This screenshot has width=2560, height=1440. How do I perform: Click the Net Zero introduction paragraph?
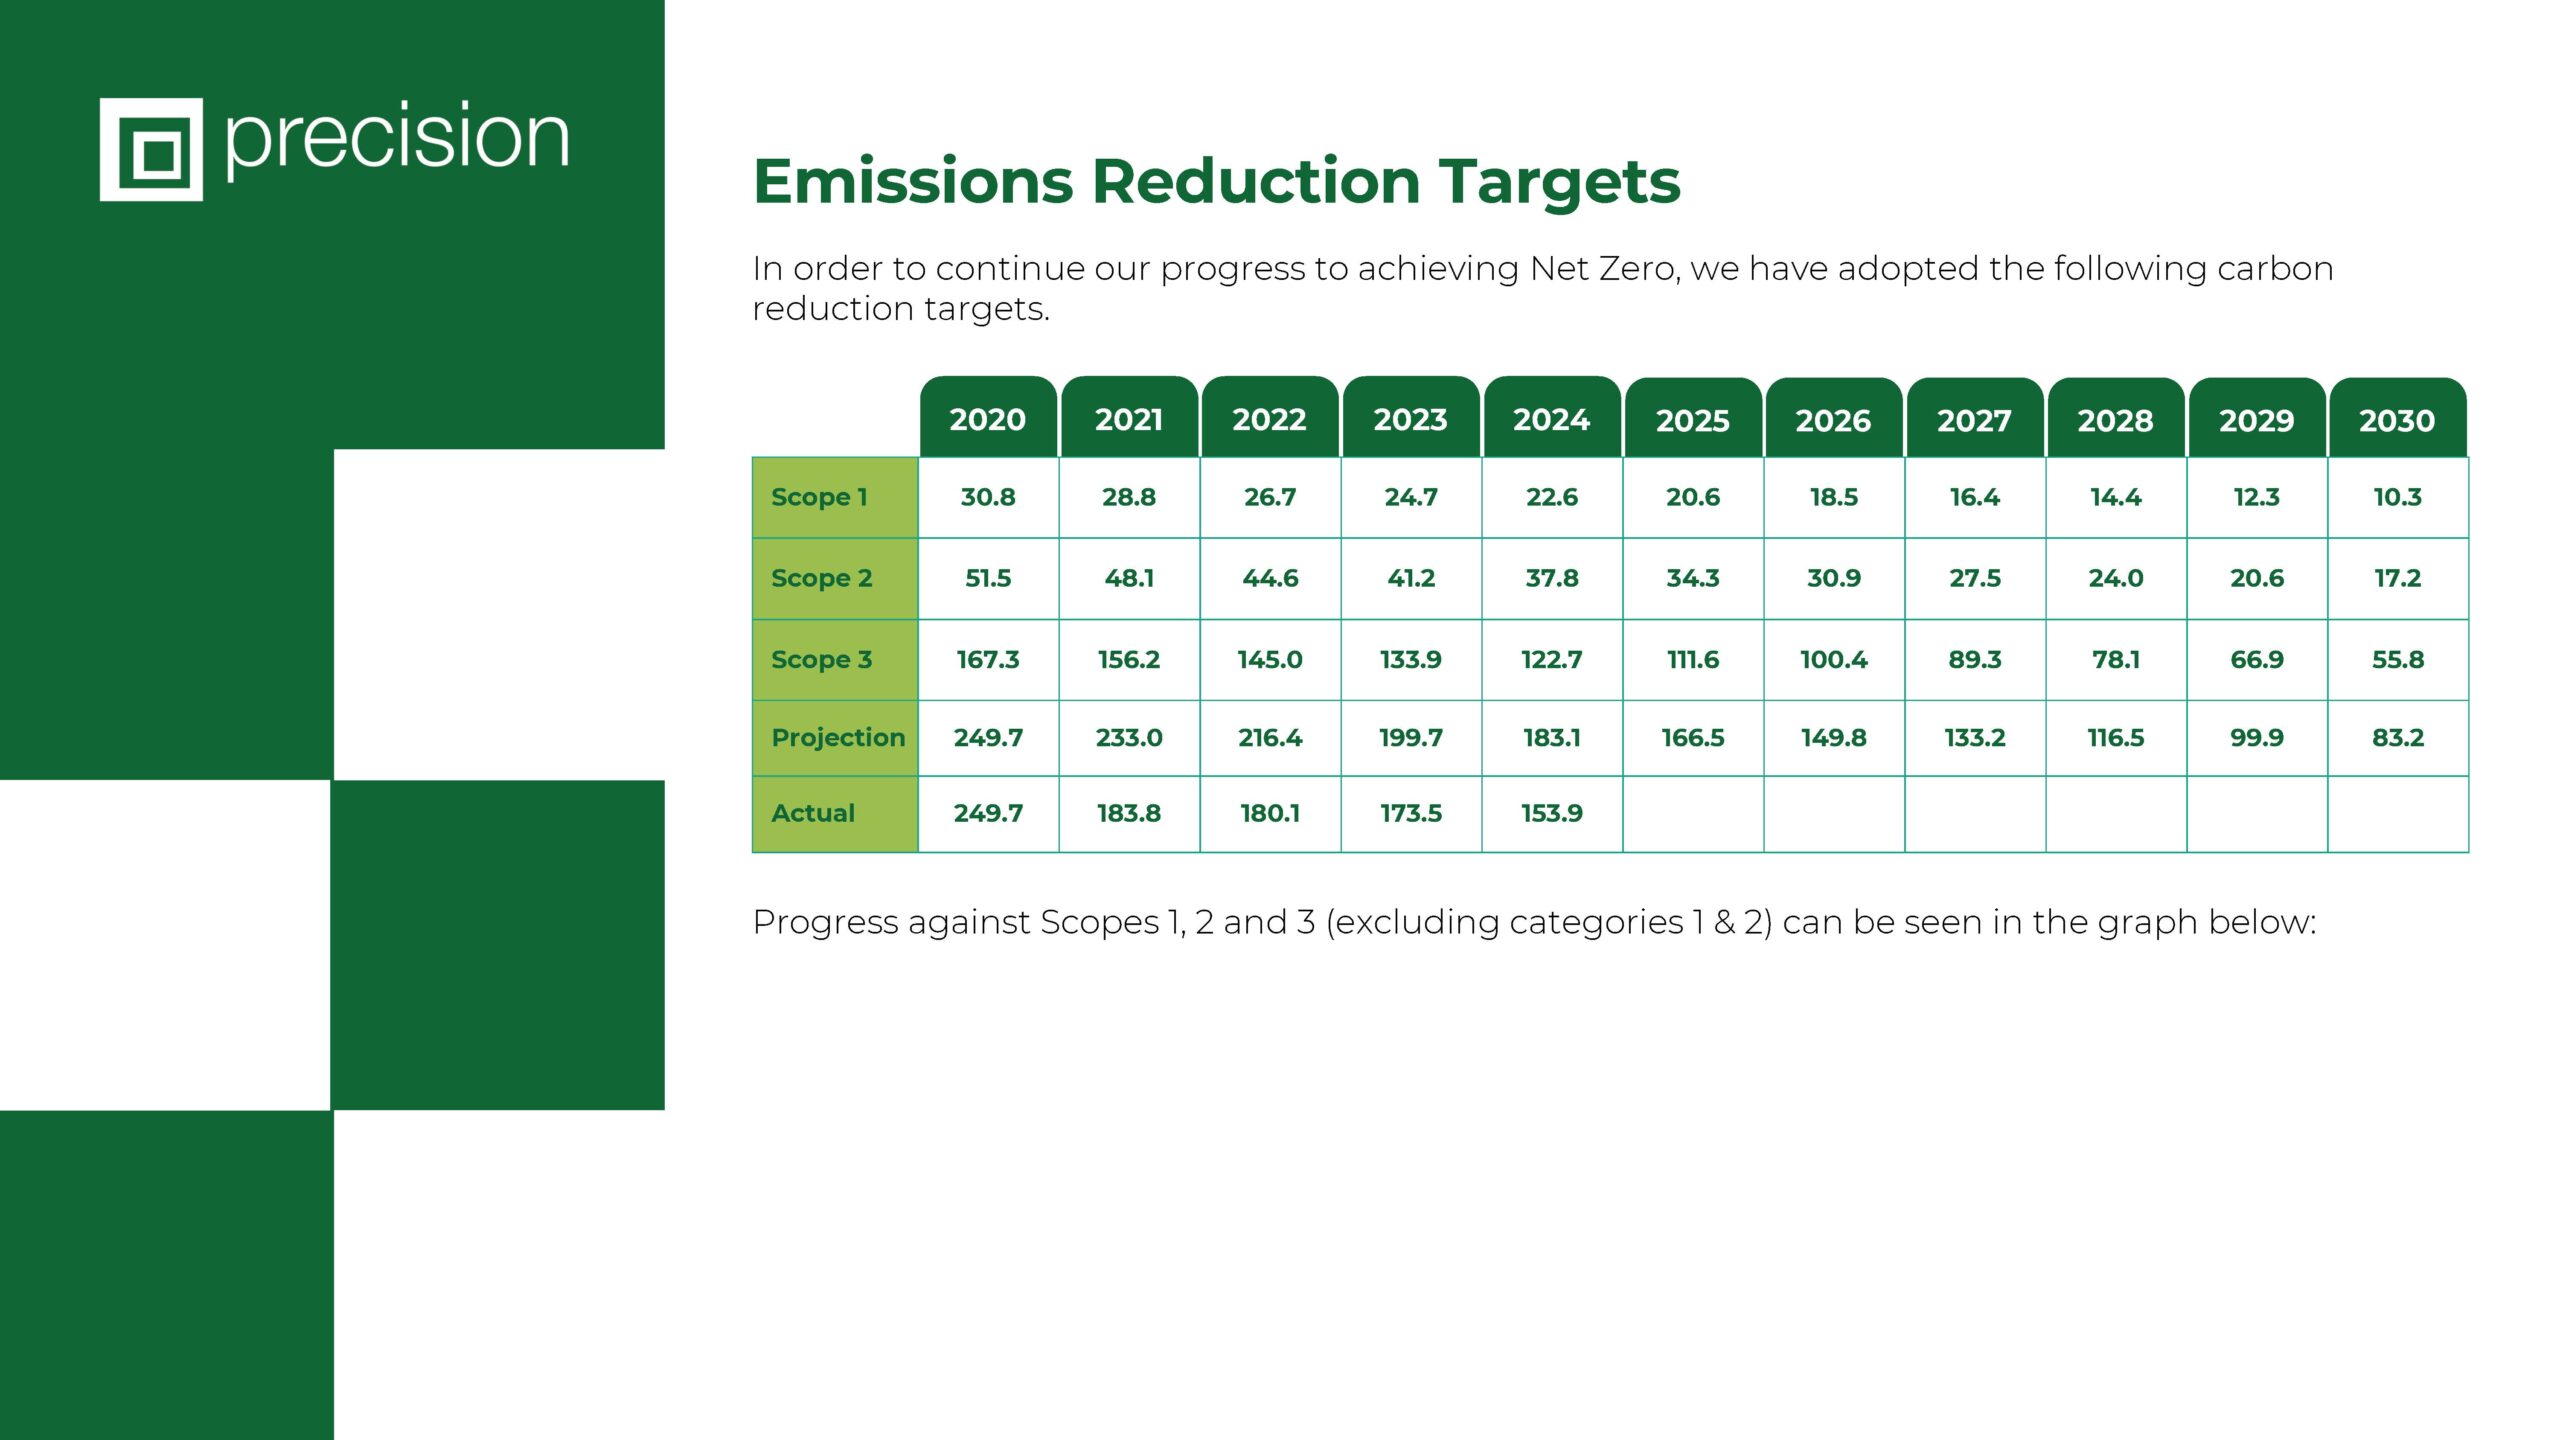[1543, 289]
